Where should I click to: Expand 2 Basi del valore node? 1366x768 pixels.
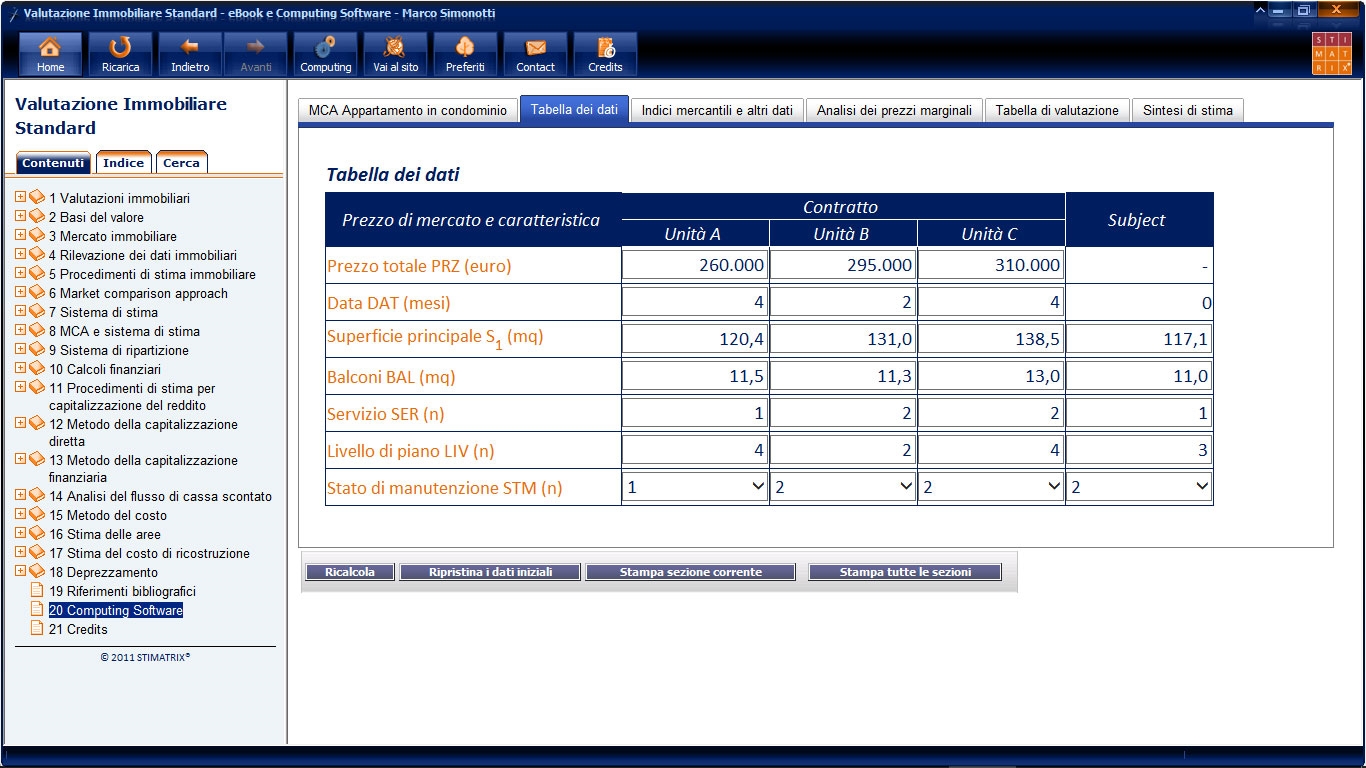(x=20, y=216)
